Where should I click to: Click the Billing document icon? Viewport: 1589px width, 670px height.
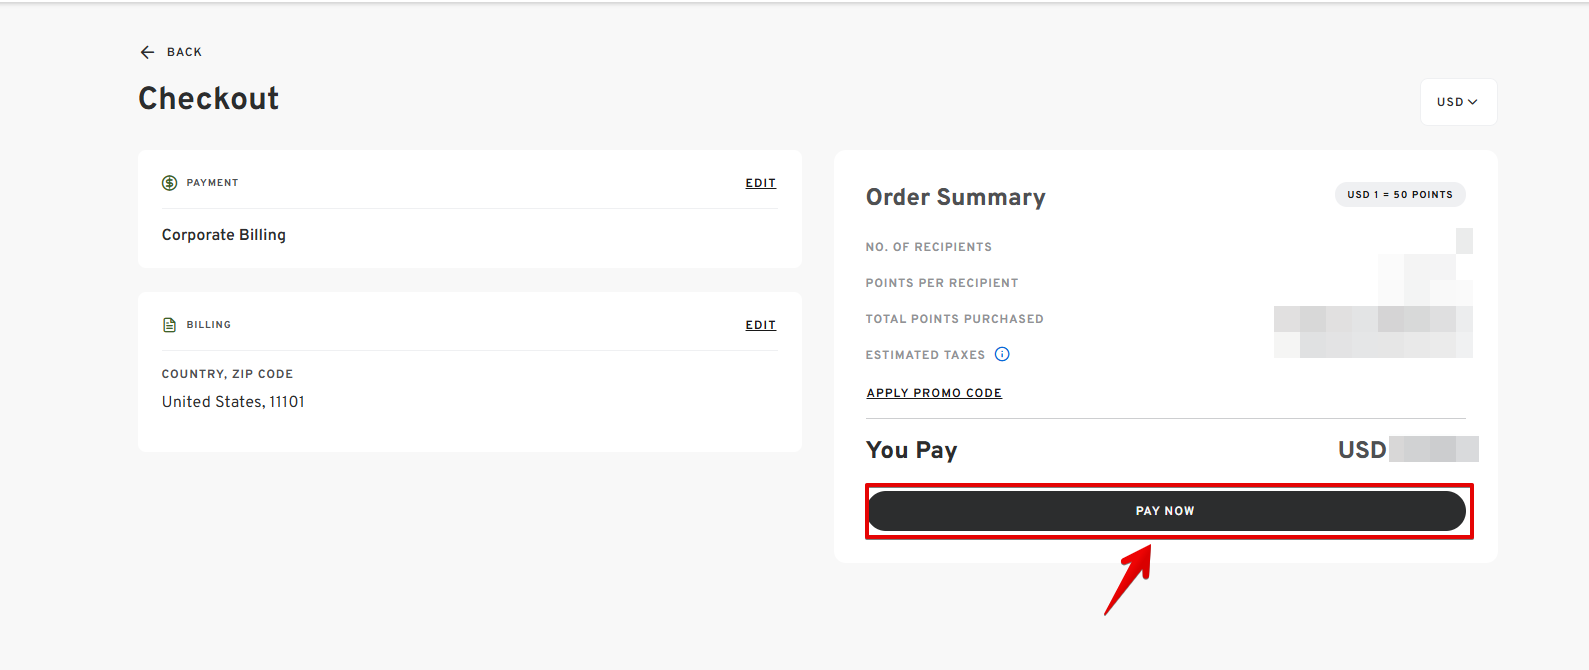[x=170, y=325]
